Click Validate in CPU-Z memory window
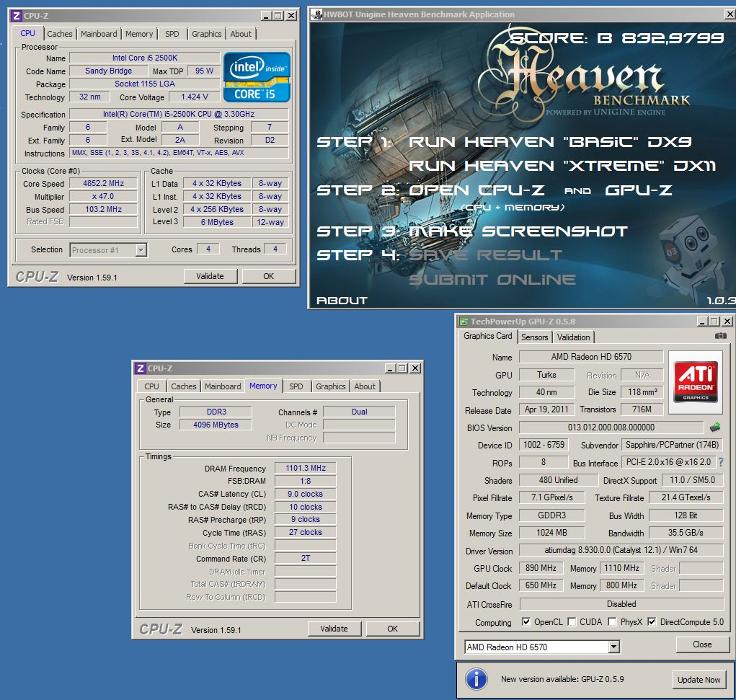This screenshot has width=736, height=700. tap(334, 628)
